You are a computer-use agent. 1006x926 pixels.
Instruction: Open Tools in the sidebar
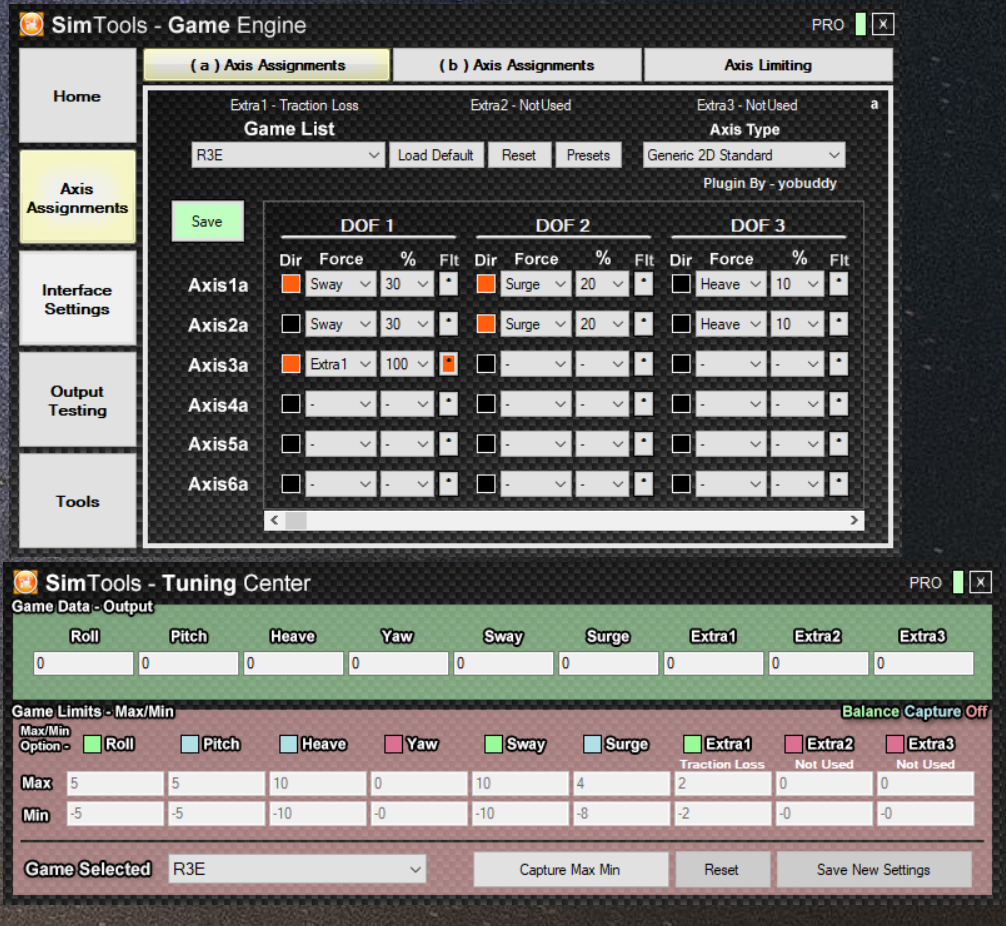coord(77,501)
